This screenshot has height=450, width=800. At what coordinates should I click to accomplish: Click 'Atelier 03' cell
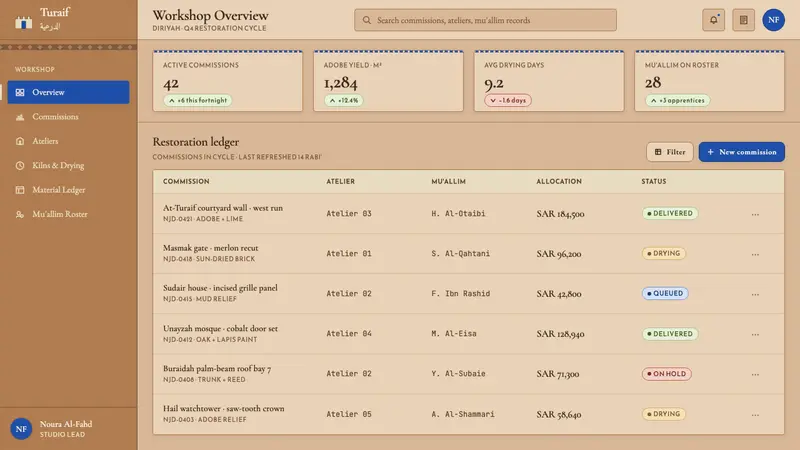pos(349,213)
